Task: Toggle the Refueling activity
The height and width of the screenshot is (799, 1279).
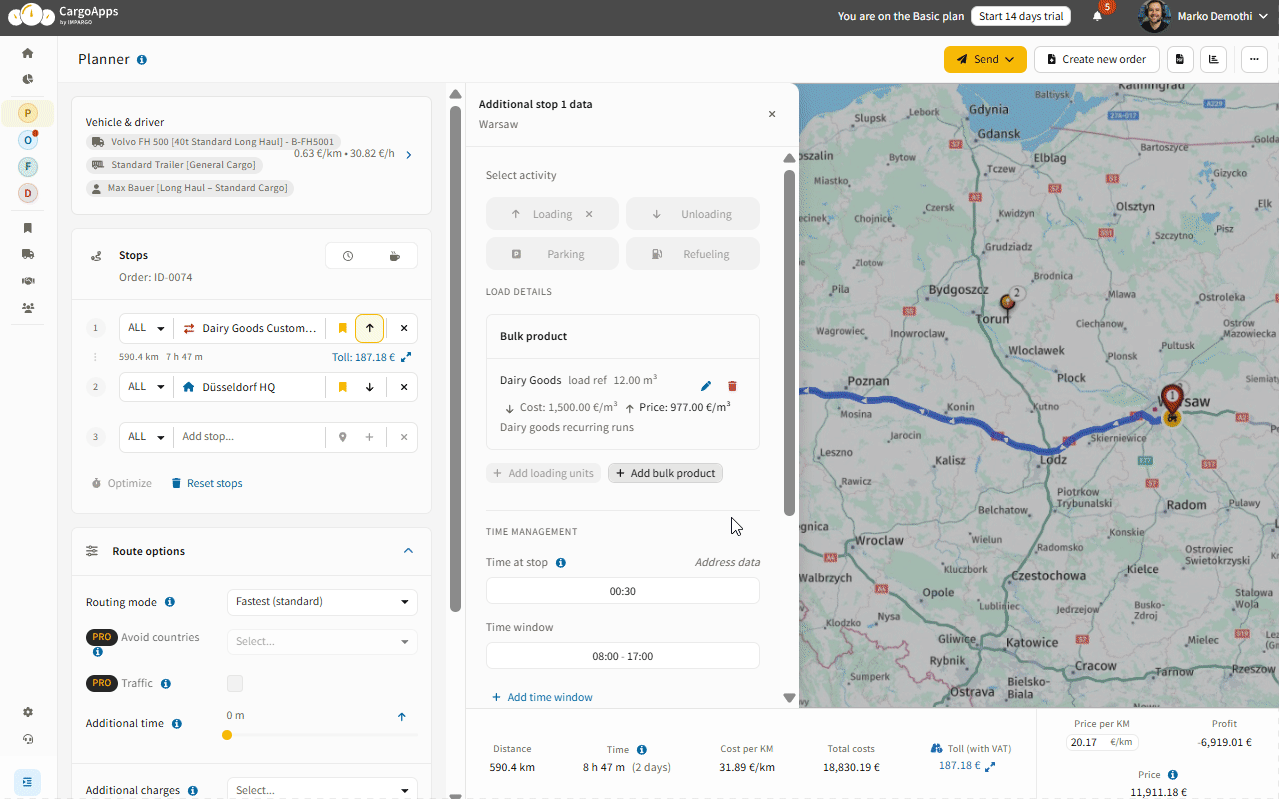Action: tap(693, 254)
